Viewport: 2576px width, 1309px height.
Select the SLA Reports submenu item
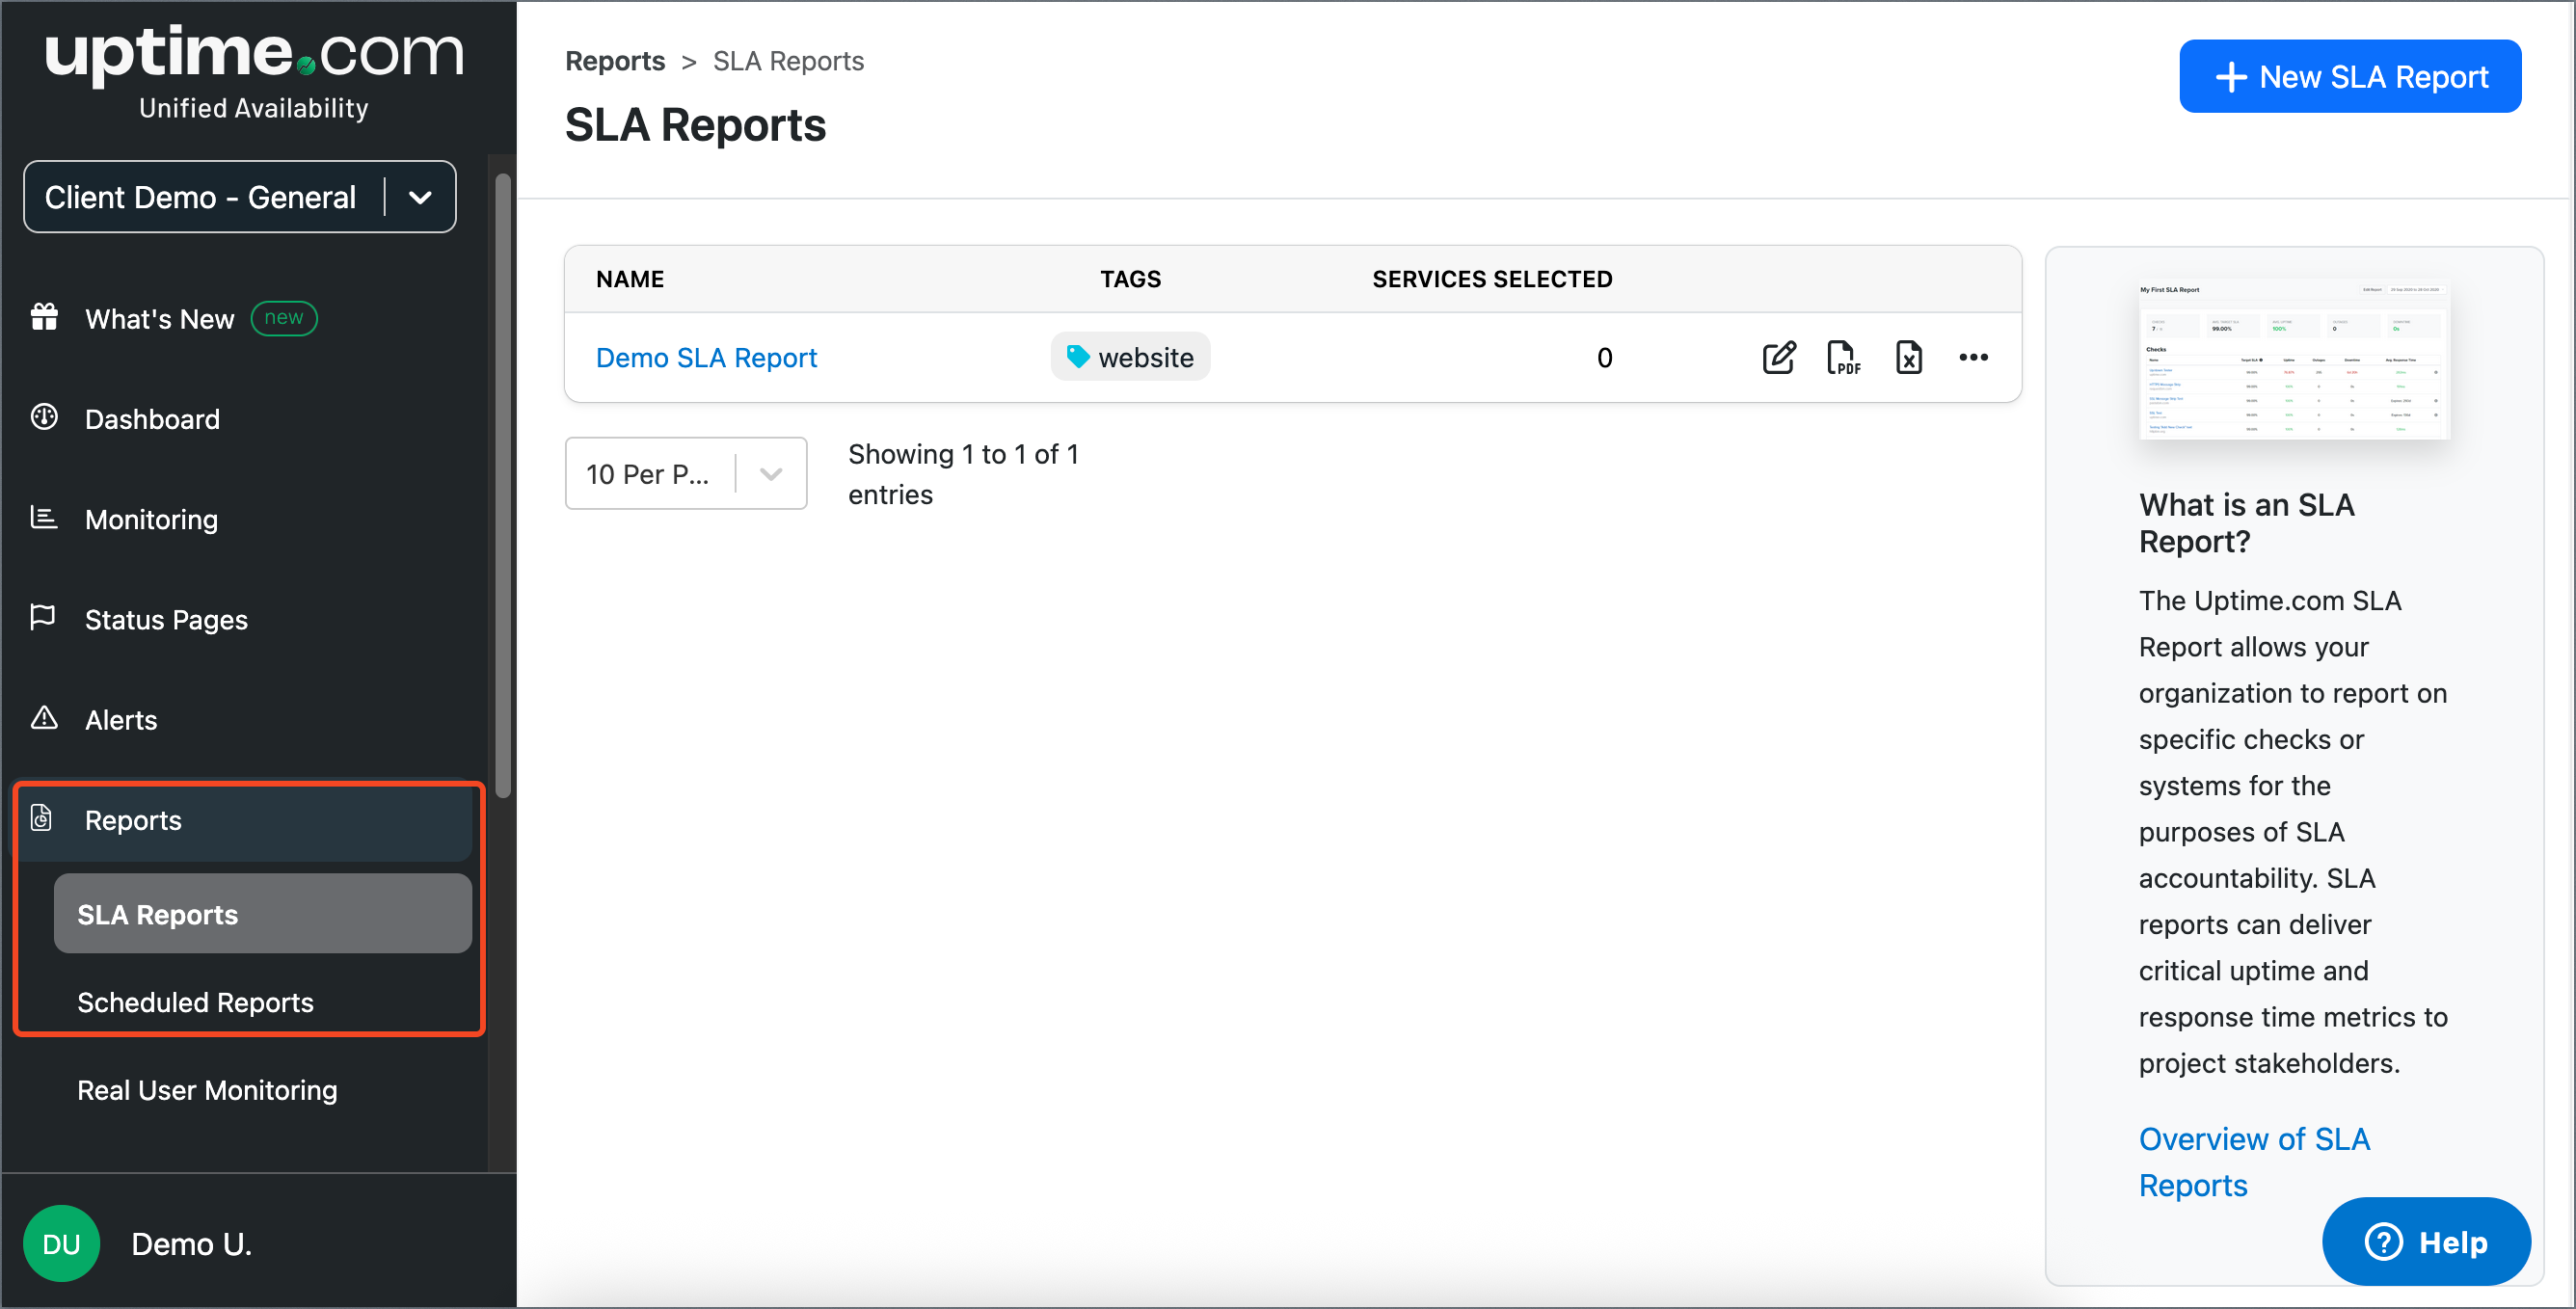263,913
